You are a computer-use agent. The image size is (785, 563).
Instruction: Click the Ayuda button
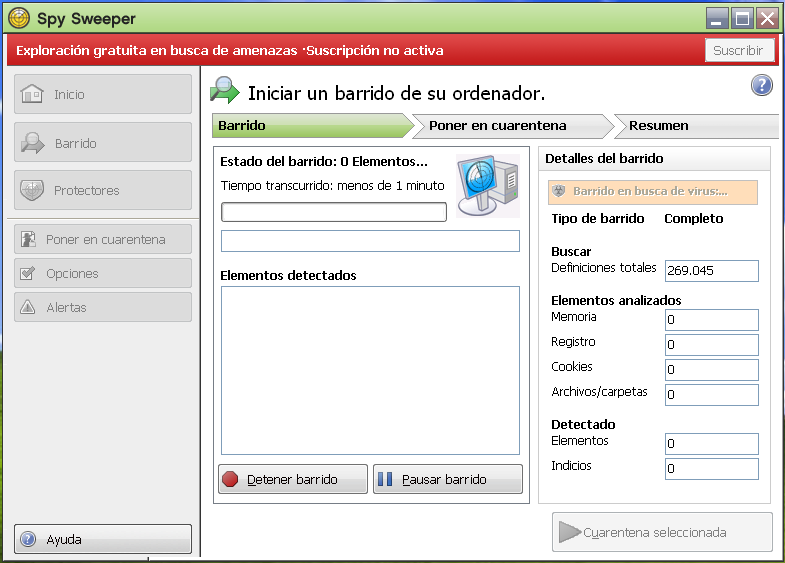point(103,539)
